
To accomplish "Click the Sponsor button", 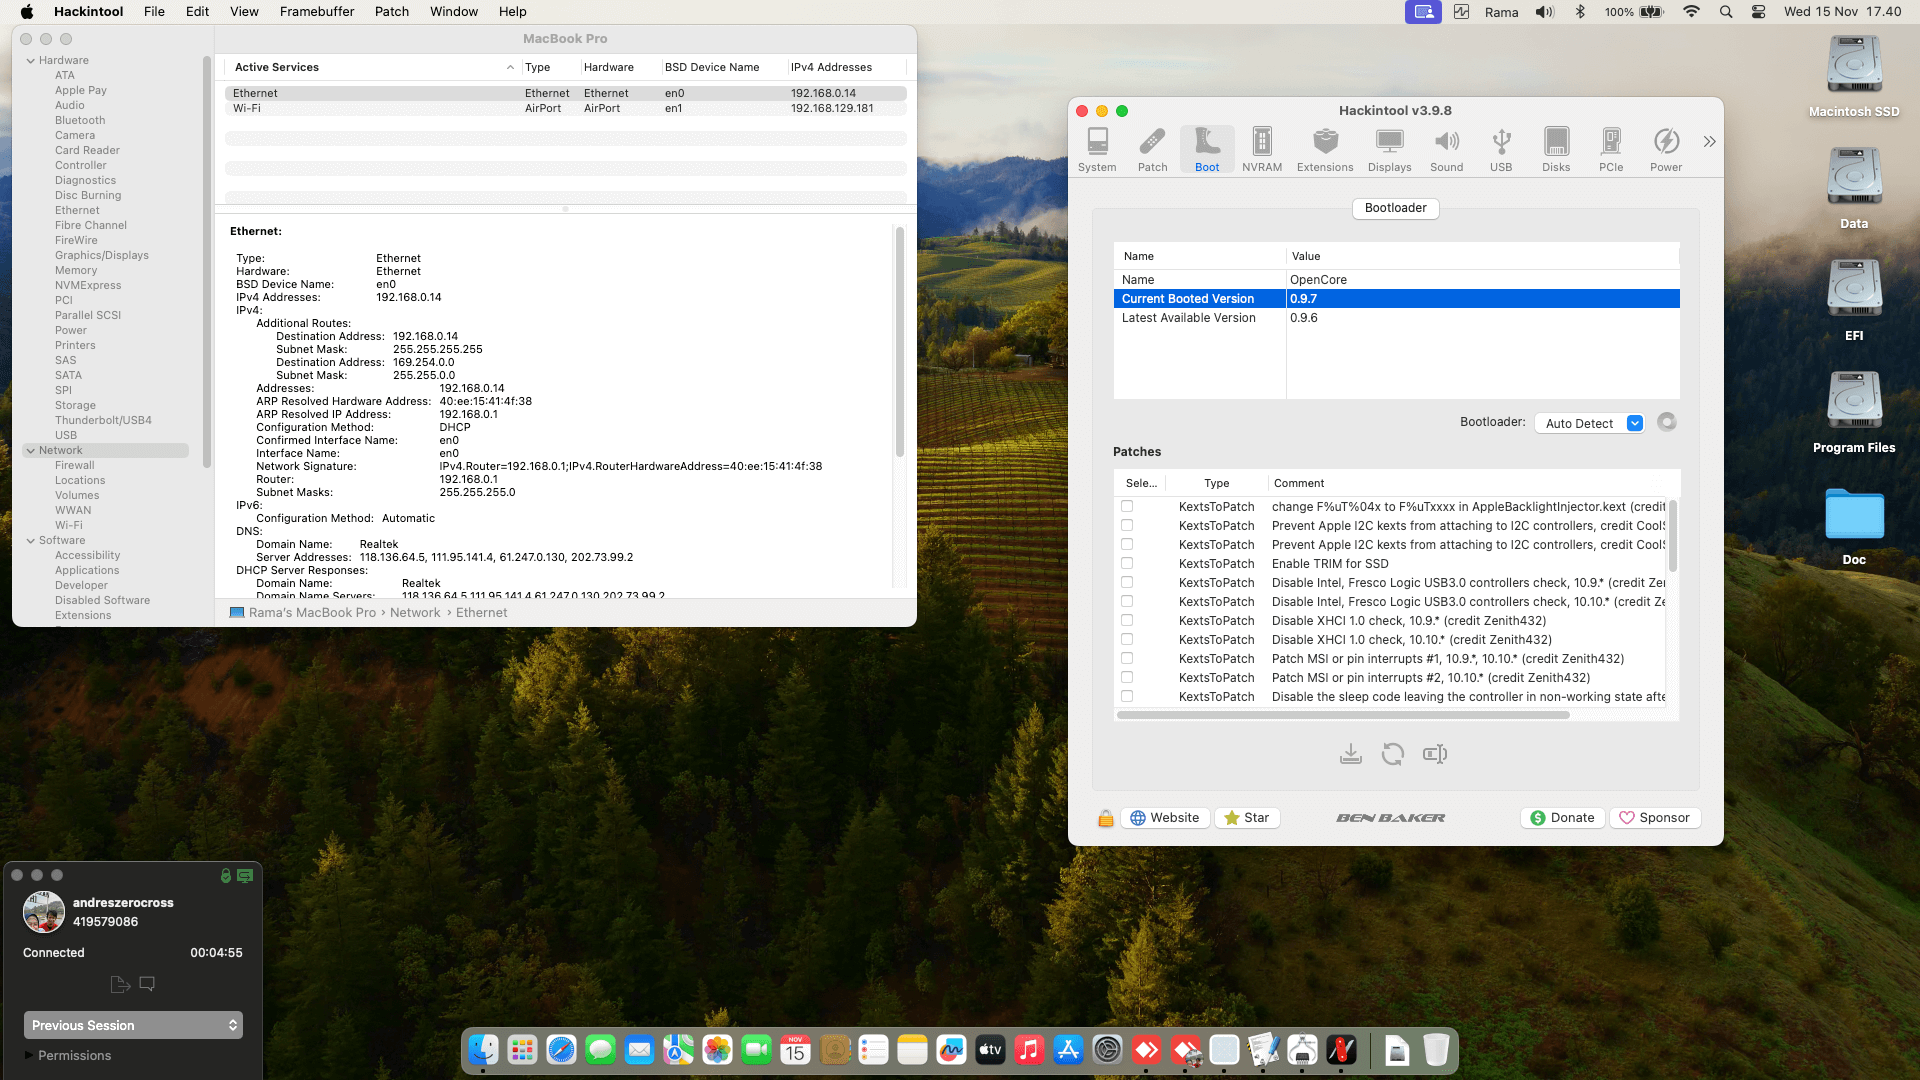I will [1655, 818].
